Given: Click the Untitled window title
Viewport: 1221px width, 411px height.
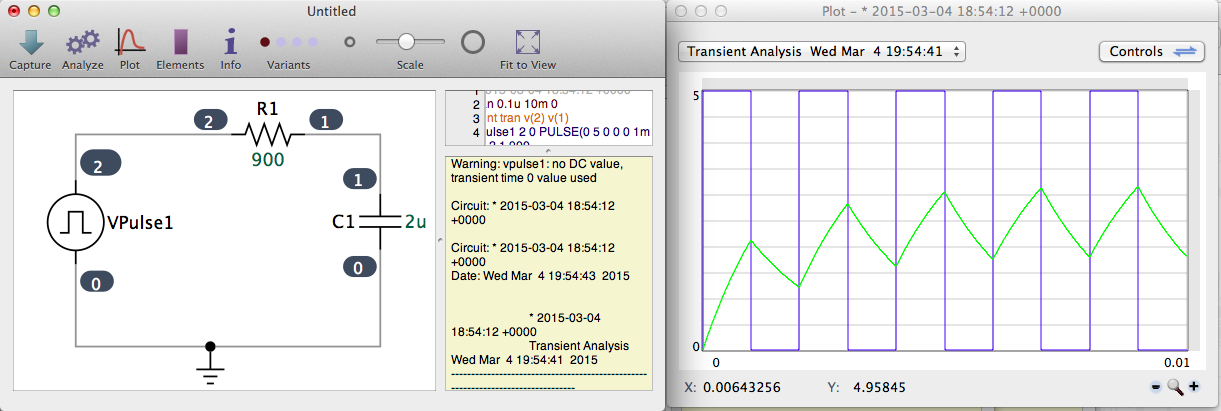Looking at the screenshot, I should tap(331, 11).
